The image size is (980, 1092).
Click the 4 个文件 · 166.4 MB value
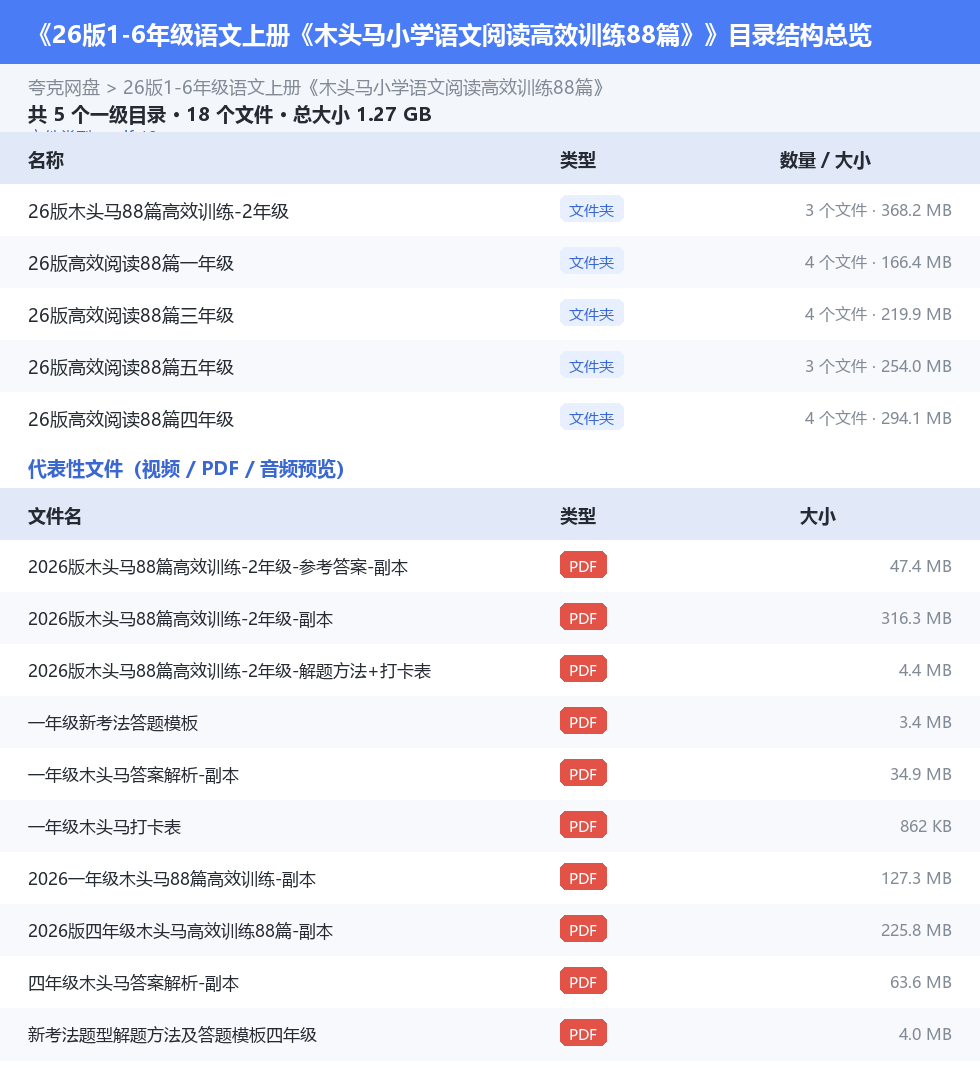tap(878, 263)
